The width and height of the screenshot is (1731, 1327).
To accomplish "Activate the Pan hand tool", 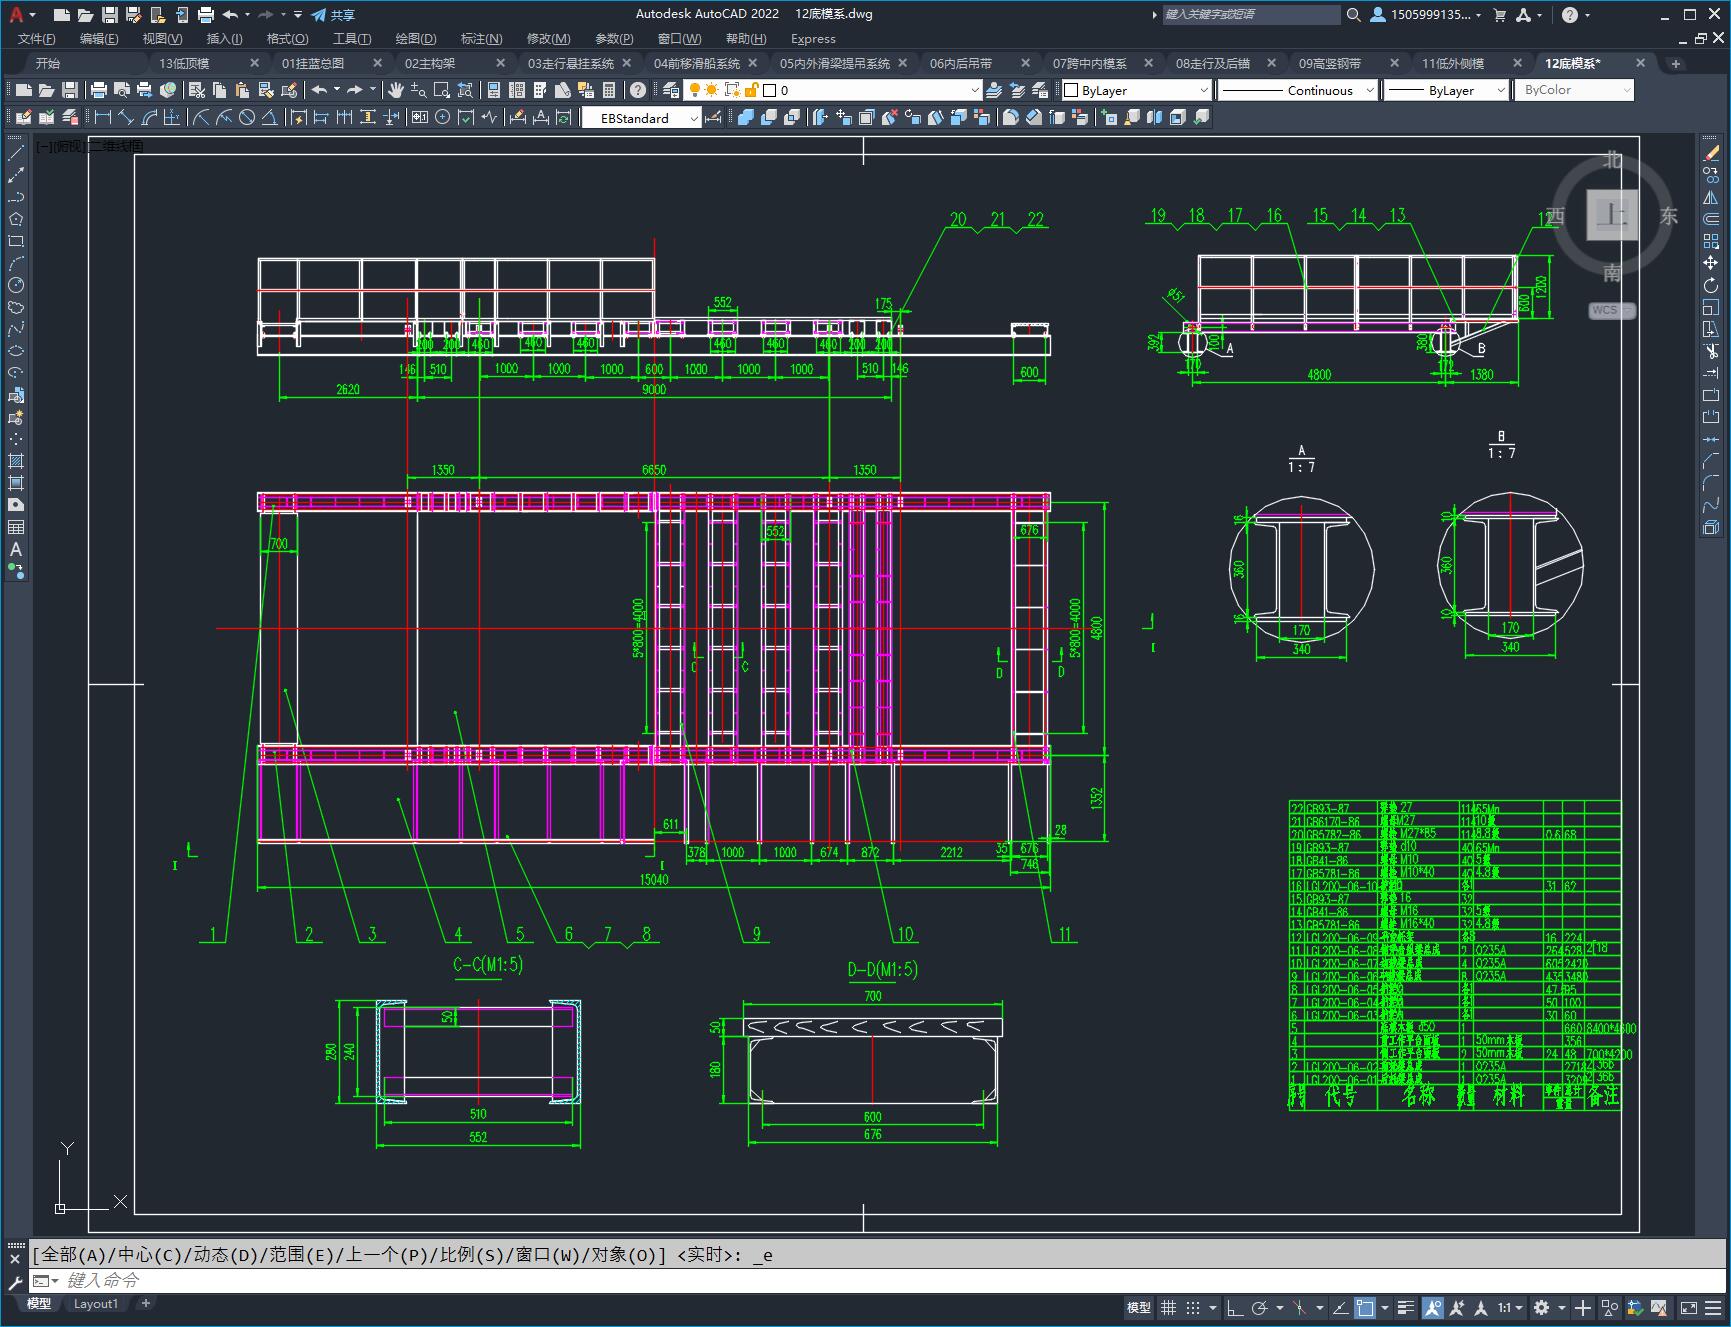I will 396,90.
